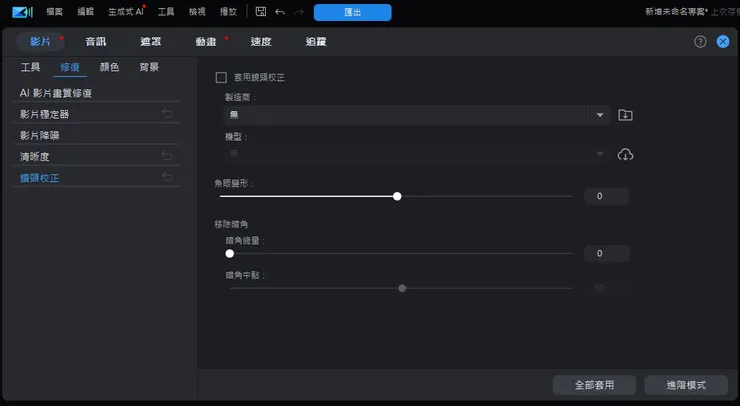The height and width of the screenshot is (406, 740).
Task: Click the blue 匯出 export button
Action: 353,12
